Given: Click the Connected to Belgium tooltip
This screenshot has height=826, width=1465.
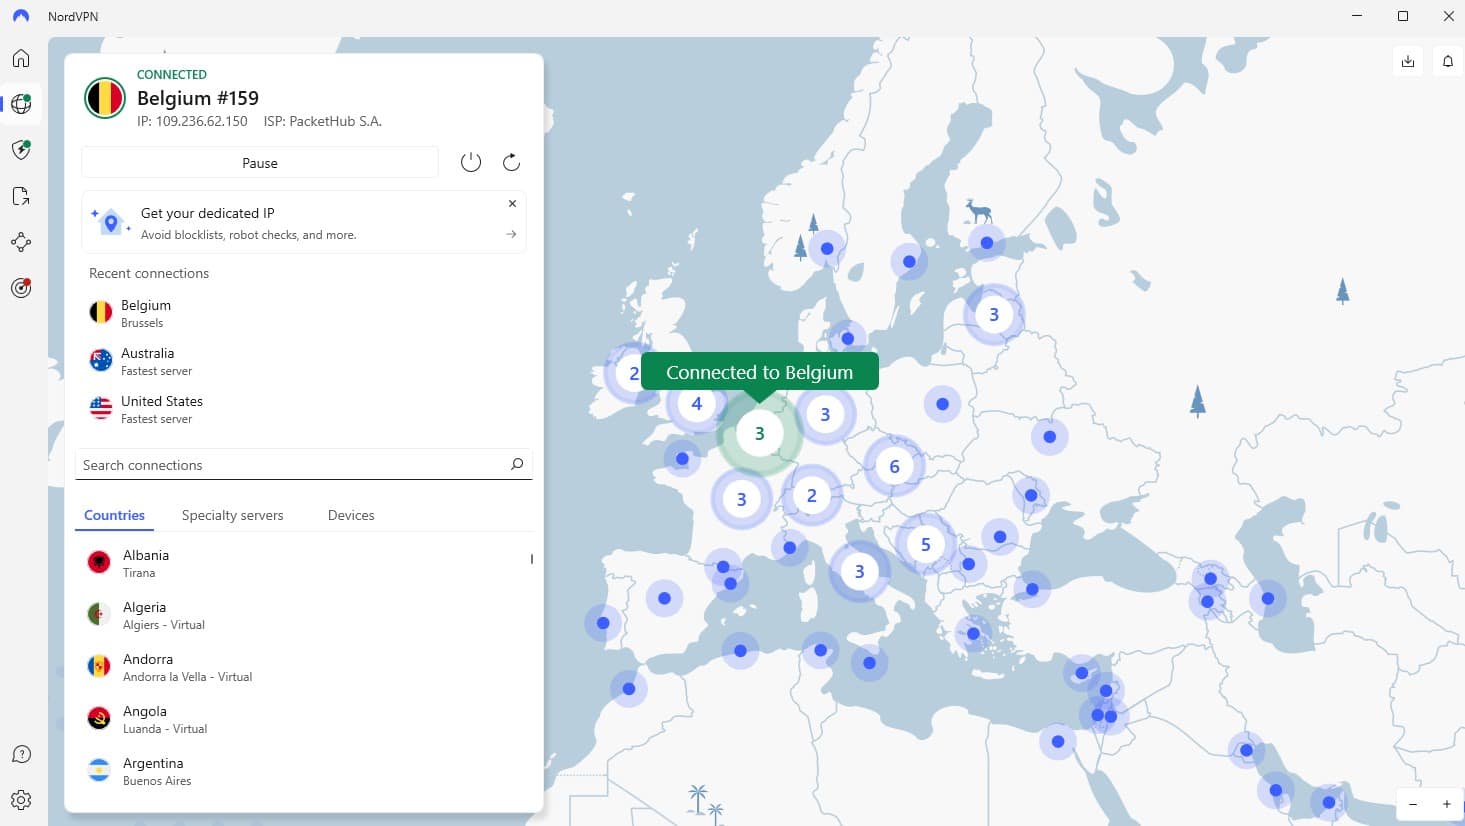Looking at the screenshot, I should tap(760, 372).
